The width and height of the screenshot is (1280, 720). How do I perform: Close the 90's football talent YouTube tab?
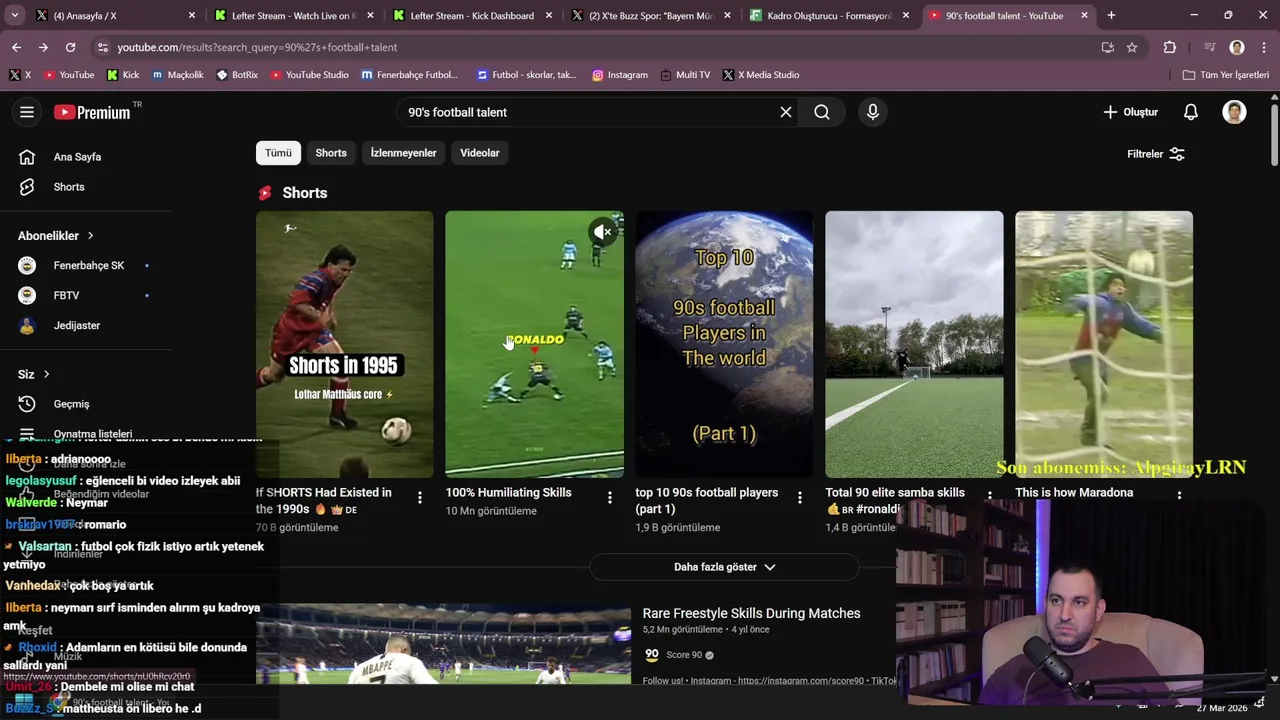[x=1084, y=16]
